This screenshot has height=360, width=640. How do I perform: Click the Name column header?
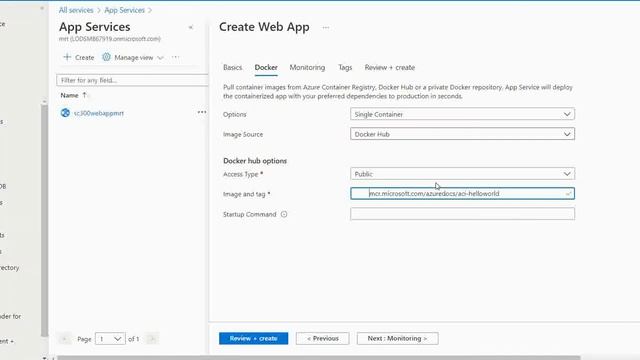point(69,95)
